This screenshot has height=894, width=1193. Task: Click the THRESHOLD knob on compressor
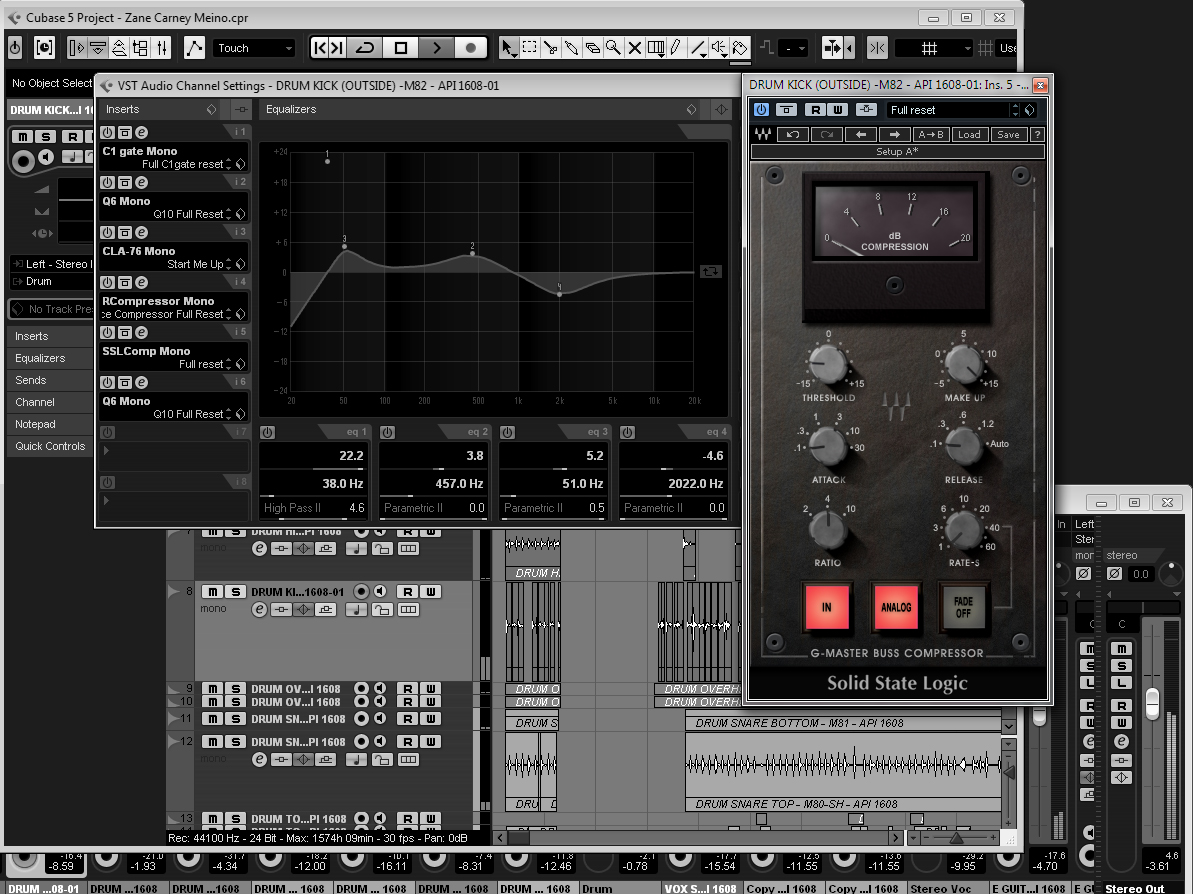point(828,364)
